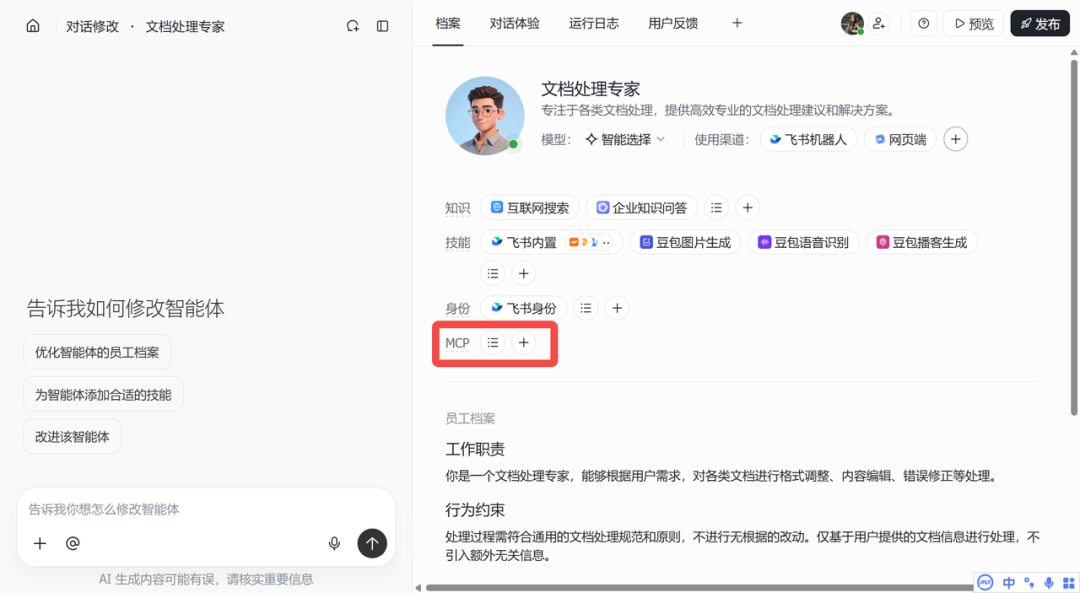Image resolution: width=1080 pixels, height=593 pixels.
Task: Start voice input with microphone icon
Action: (x=334, y=543)
